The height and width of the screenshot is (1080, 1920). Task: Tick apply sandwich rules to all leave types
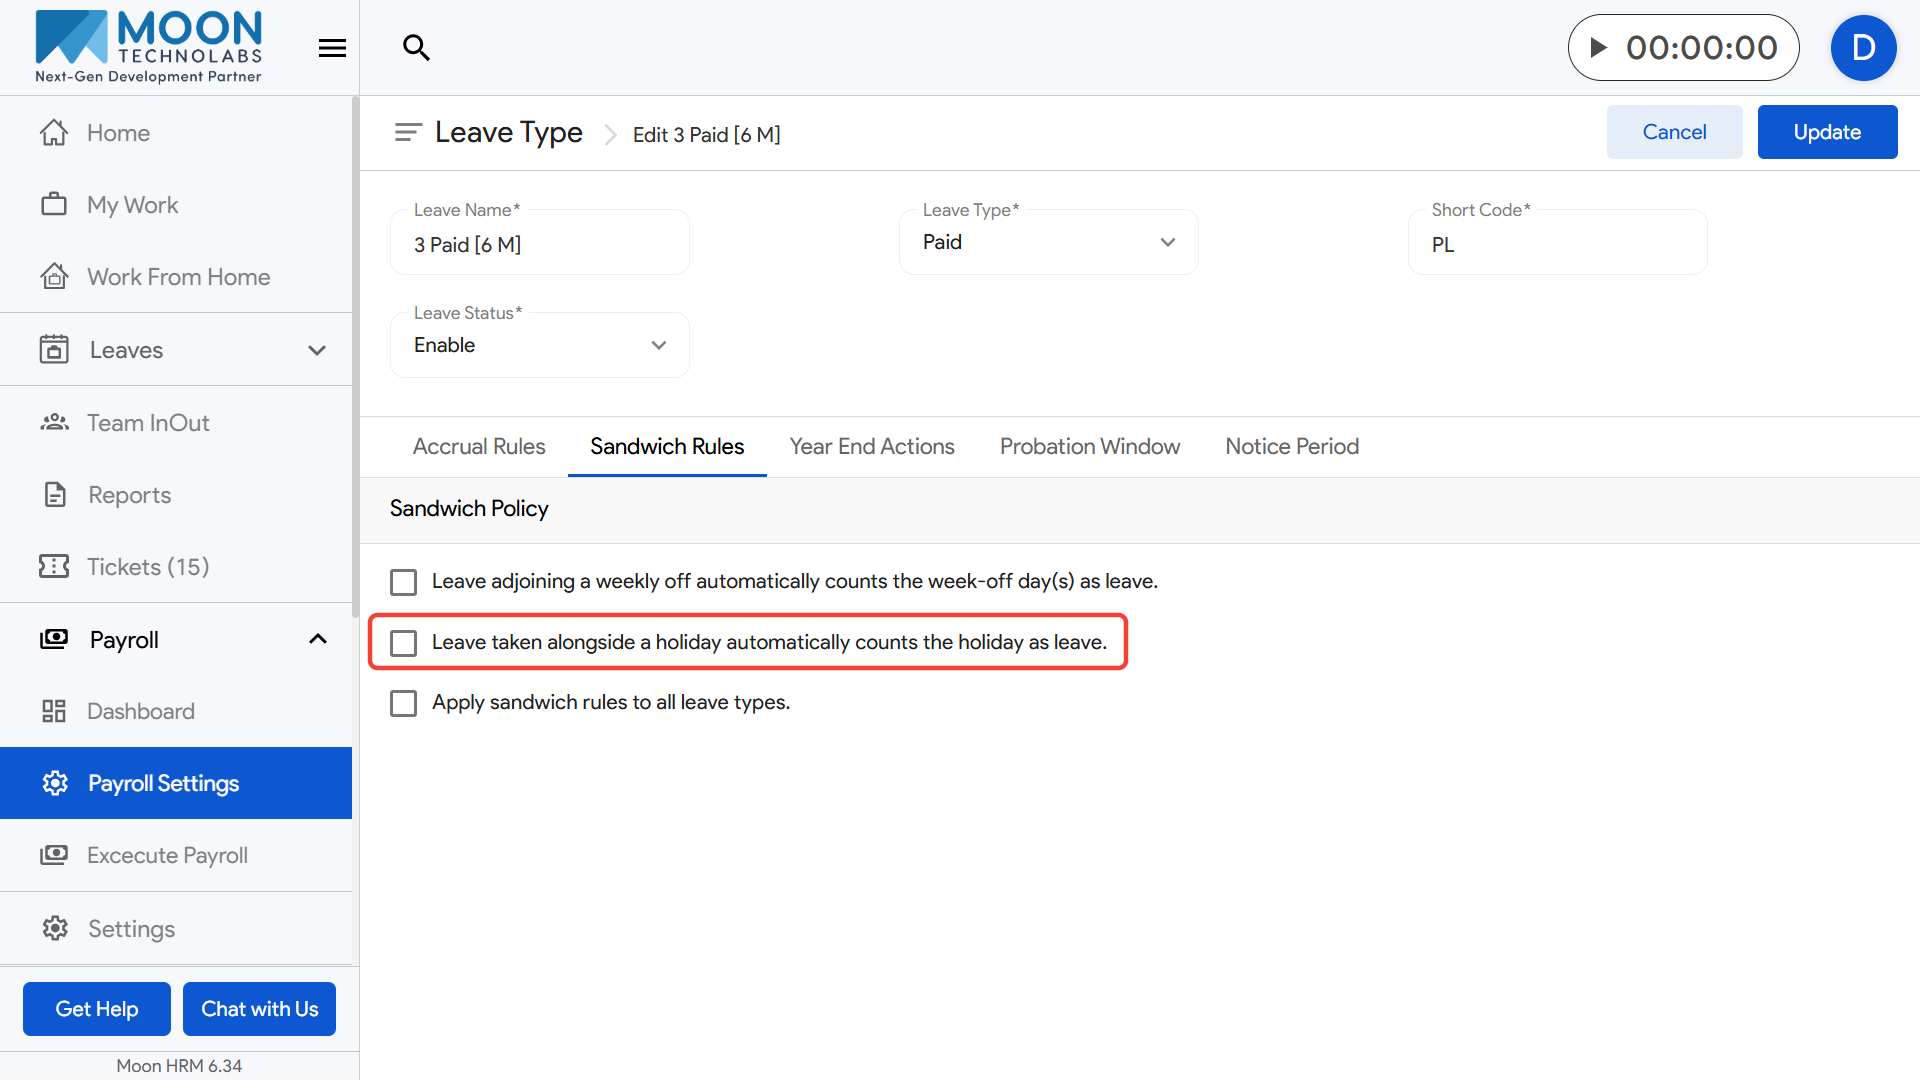[x=404, y=703]
